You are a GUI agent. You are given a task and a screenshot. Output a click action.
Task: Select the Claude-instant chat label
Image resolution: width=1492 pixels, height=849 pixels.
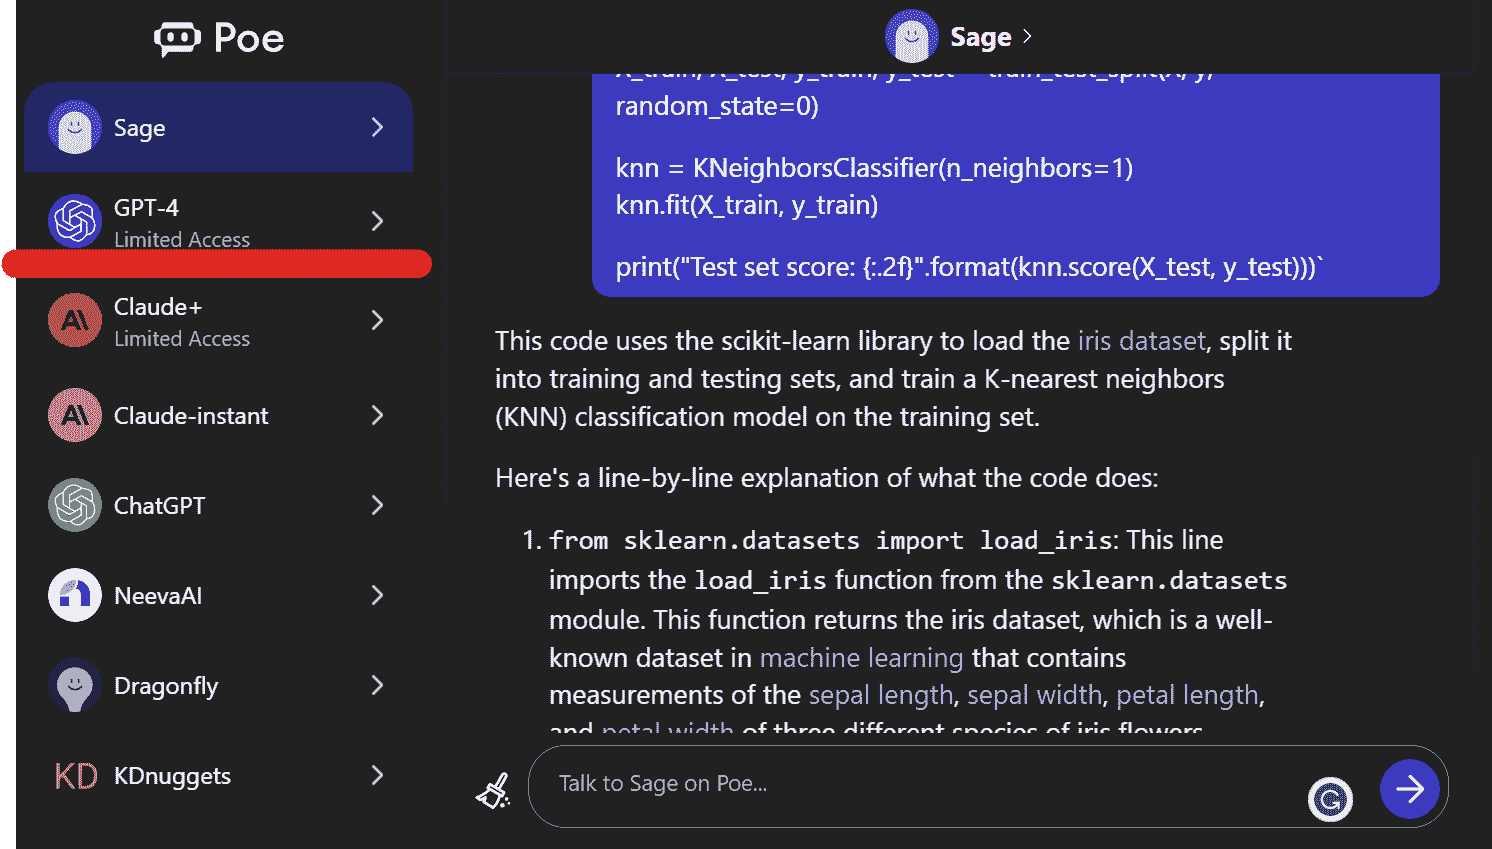(191, 416)
